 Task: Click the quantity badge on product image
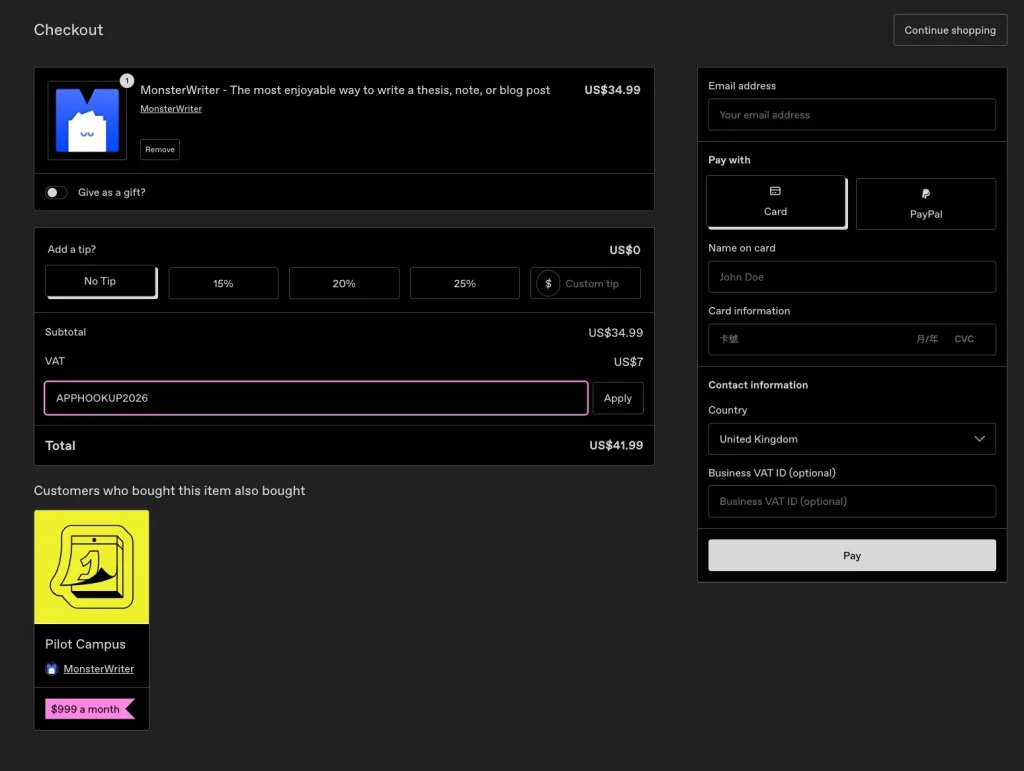pyautogui.click(x=127, y=80)
